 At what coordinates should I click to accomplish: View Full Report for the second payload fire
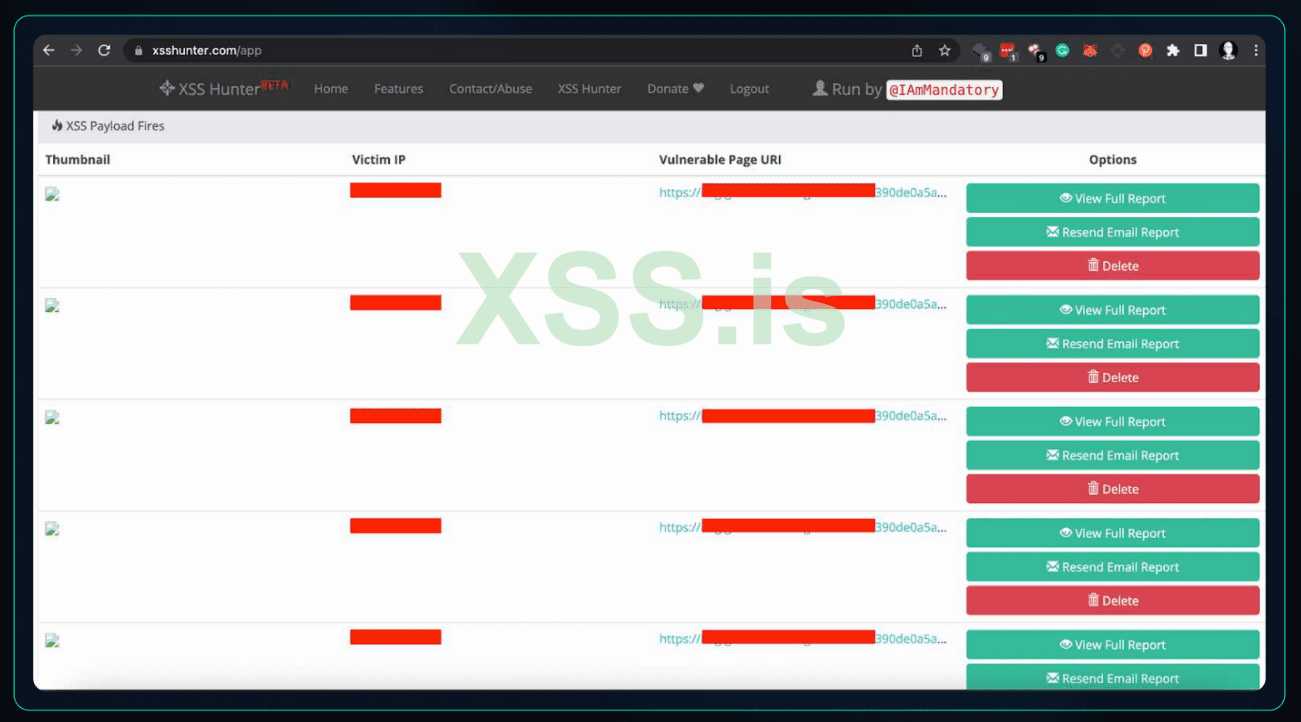pos(1112,310)
